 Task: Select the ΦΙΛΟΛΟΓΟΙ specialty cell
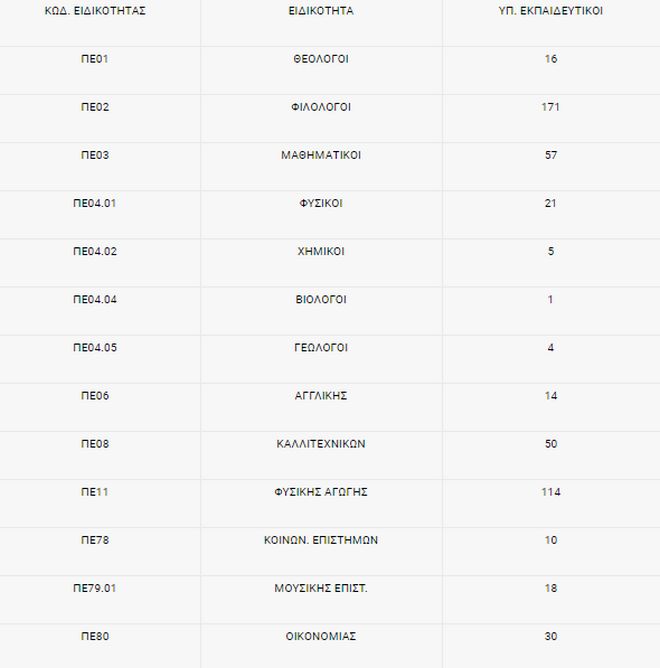pyautogui.click(x=321, y=107)
